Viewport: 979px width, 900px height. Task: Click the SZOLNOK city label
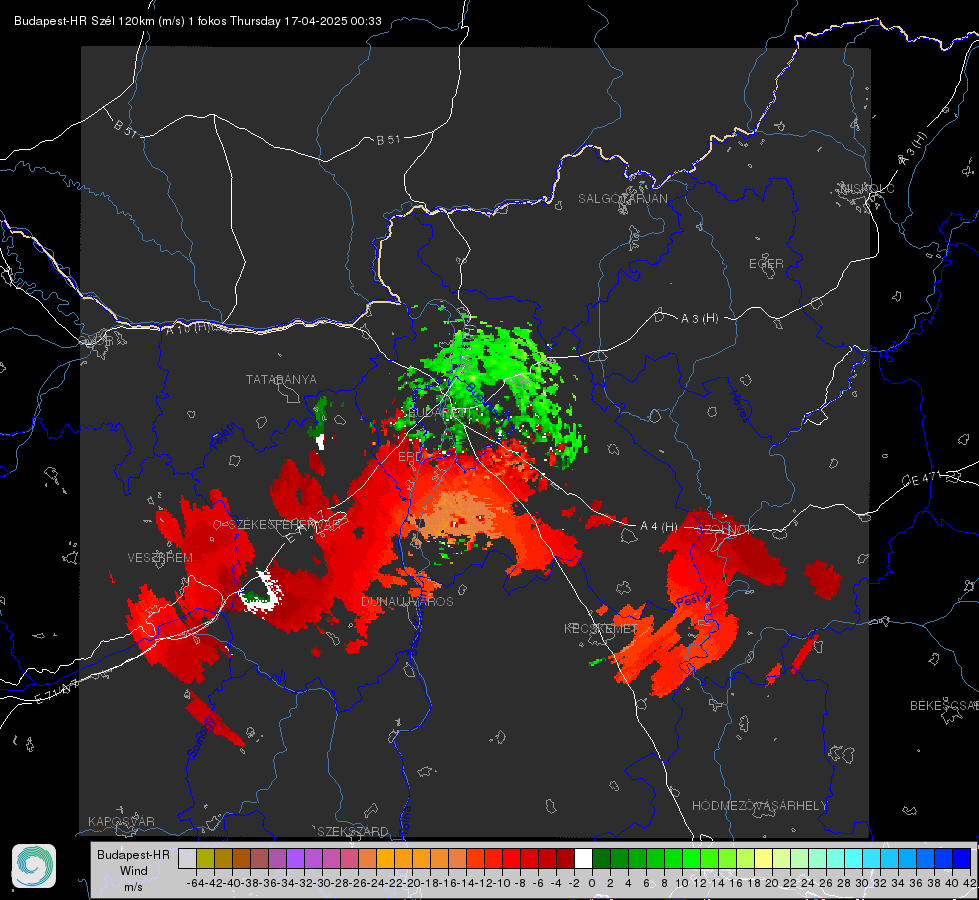[726, 530]
